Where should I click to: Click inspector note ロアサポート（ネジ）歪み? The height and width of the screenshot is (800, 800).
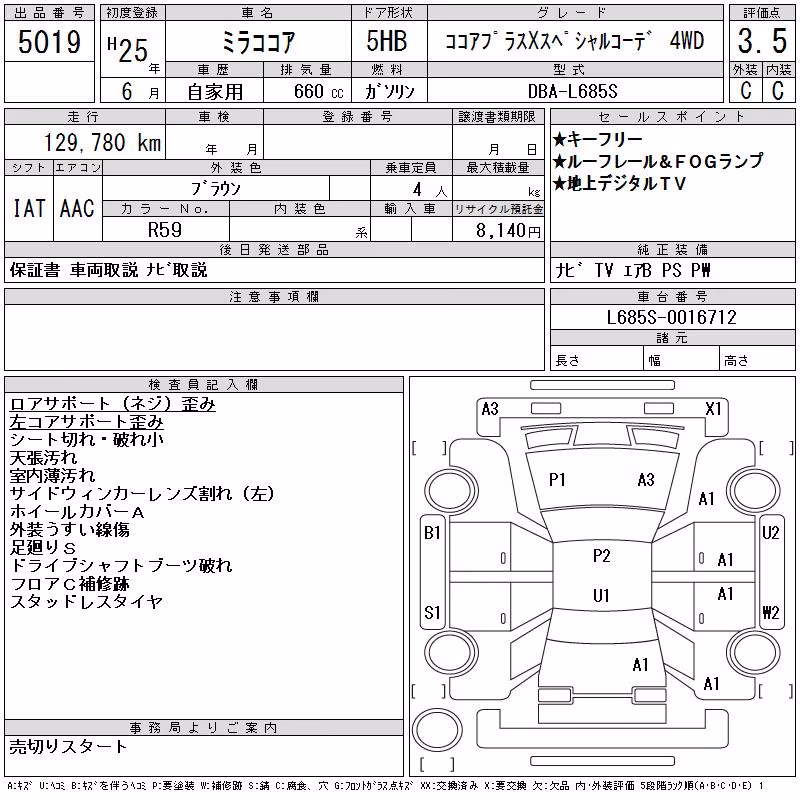point(113,404)
